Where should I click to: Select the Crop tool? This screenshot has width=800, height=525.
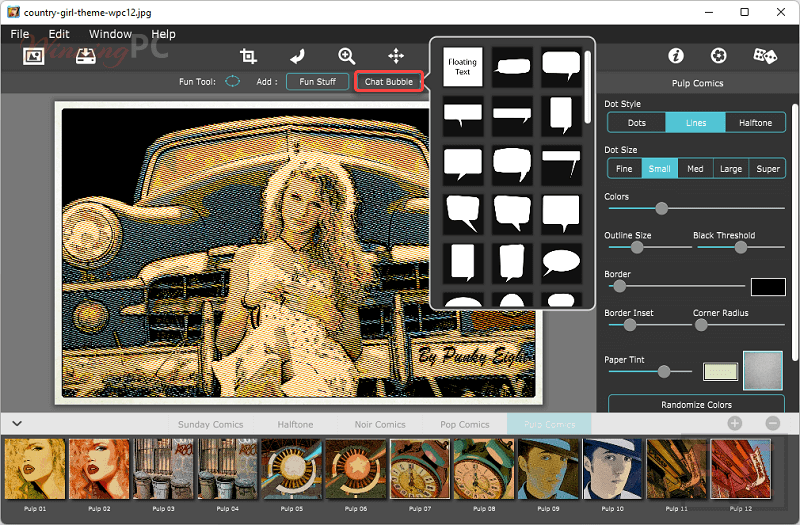tap(249, 56)
